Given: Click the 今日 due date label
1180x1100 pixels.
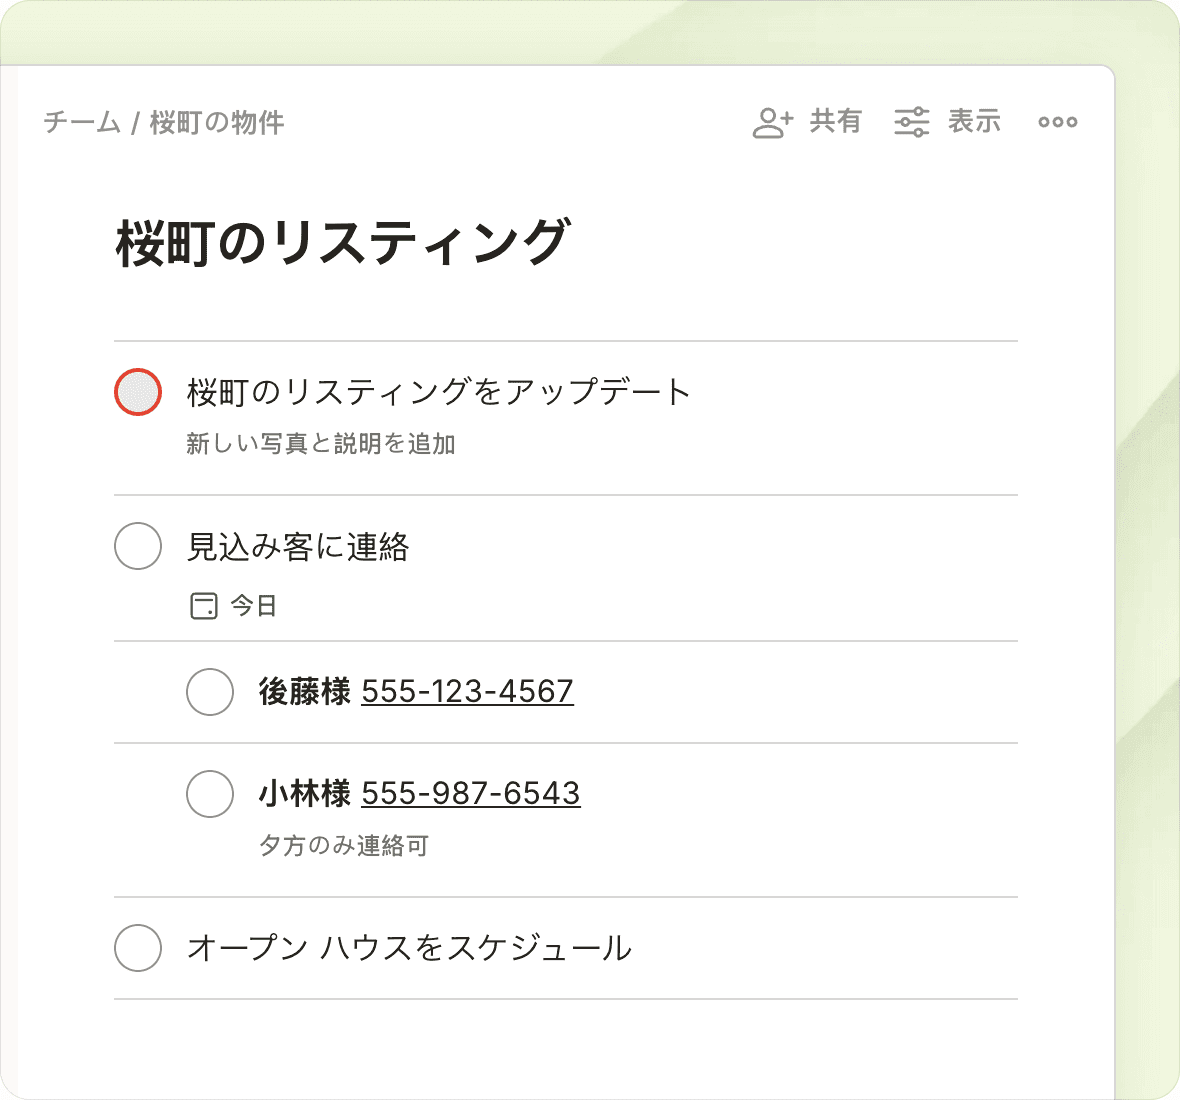Looking at the screenshot, I should pyautogui.click(x=254, y=606).
